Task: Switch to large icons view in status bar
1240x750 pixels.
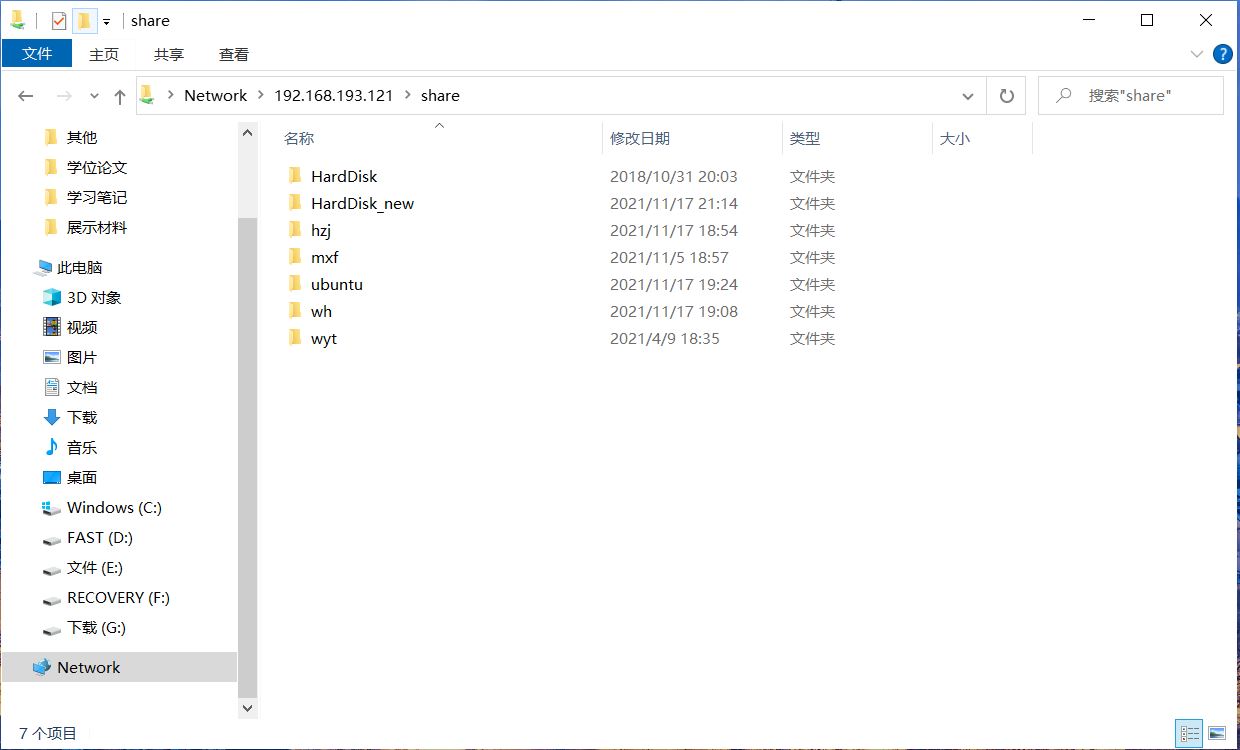Action: click(x=1216, y=734)
